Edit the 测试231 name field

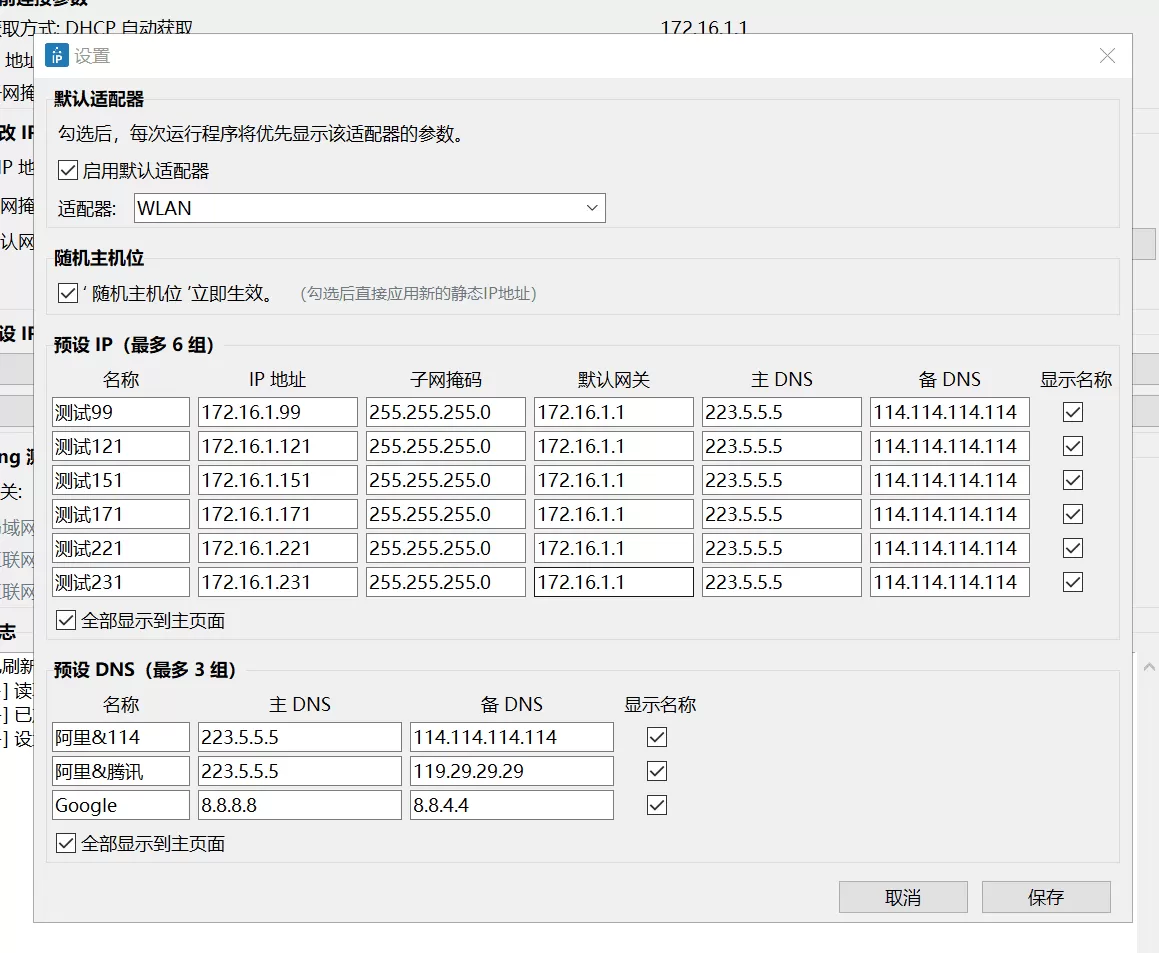[120, 582]
